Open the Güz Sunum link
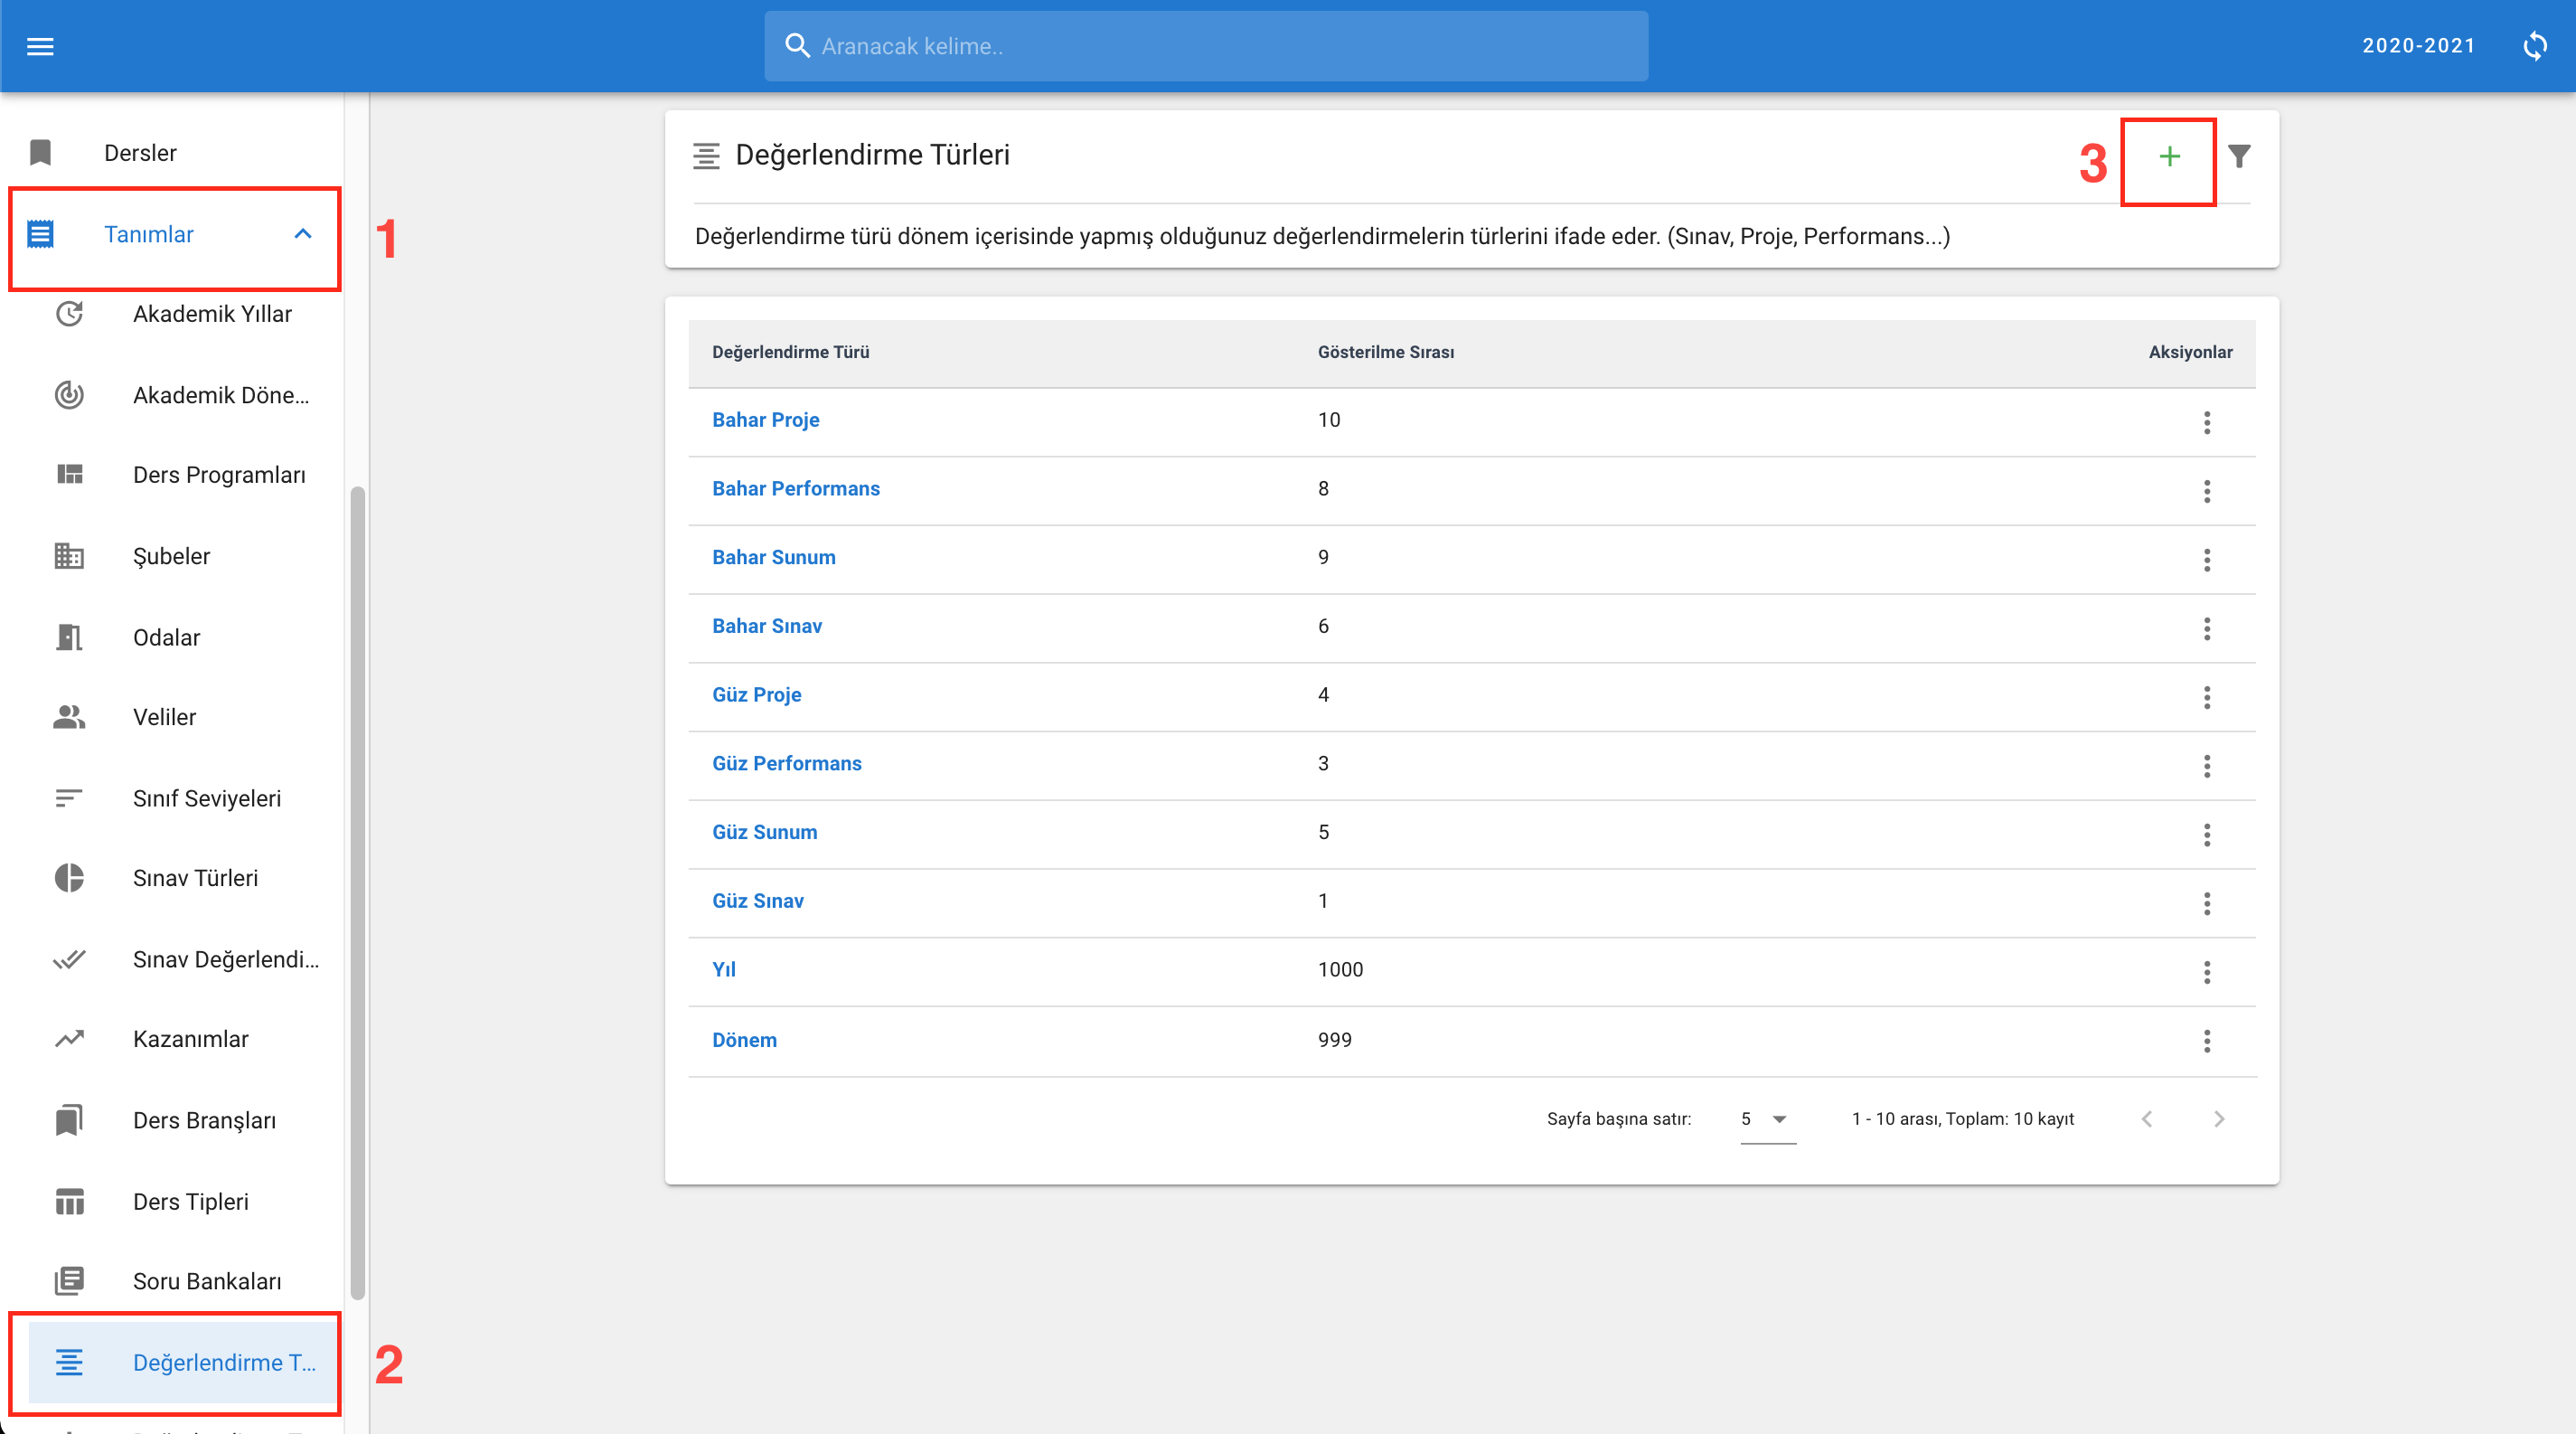 764,832
